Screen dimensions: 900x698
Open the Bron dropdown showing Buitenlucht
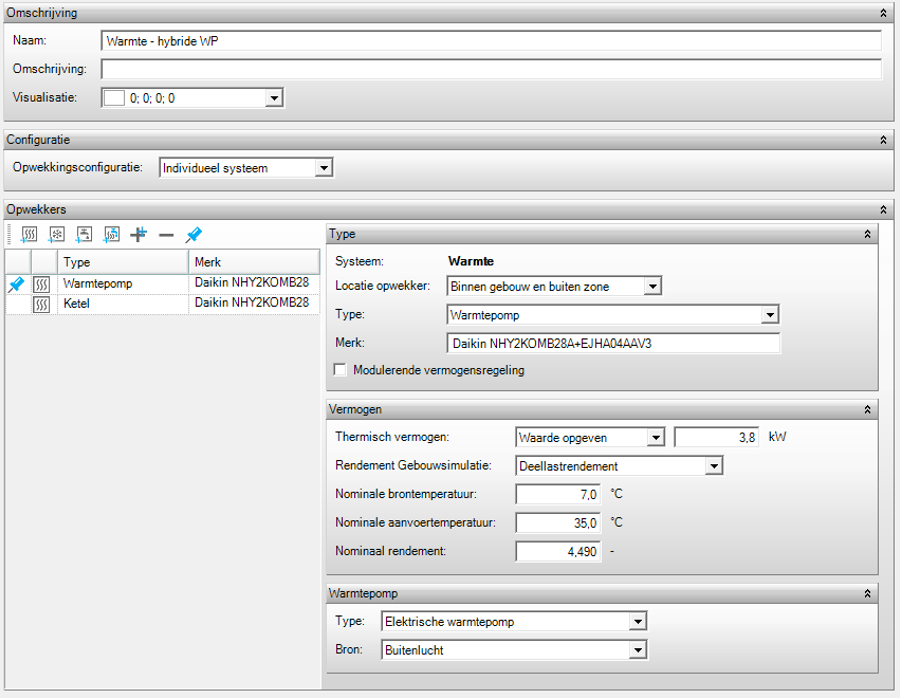tap(637, 650)
